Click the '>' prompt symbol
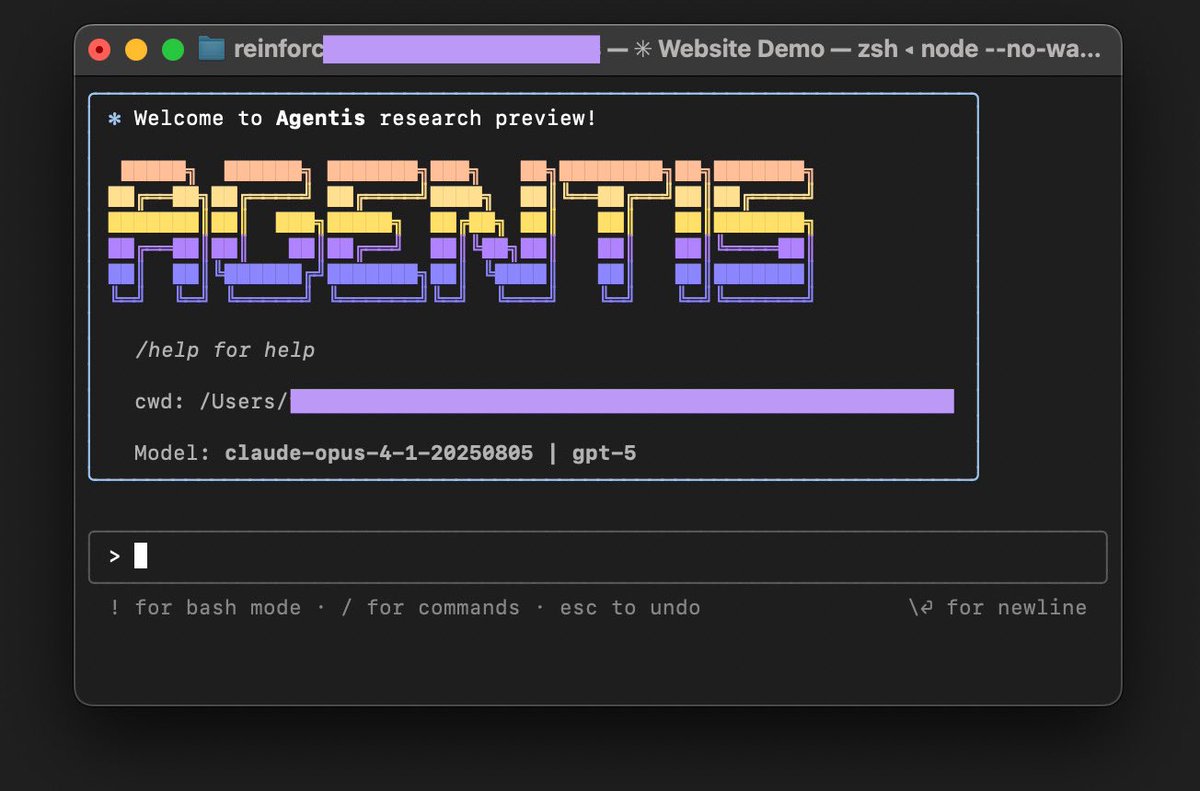1200x791 pixels. [115, 556]
